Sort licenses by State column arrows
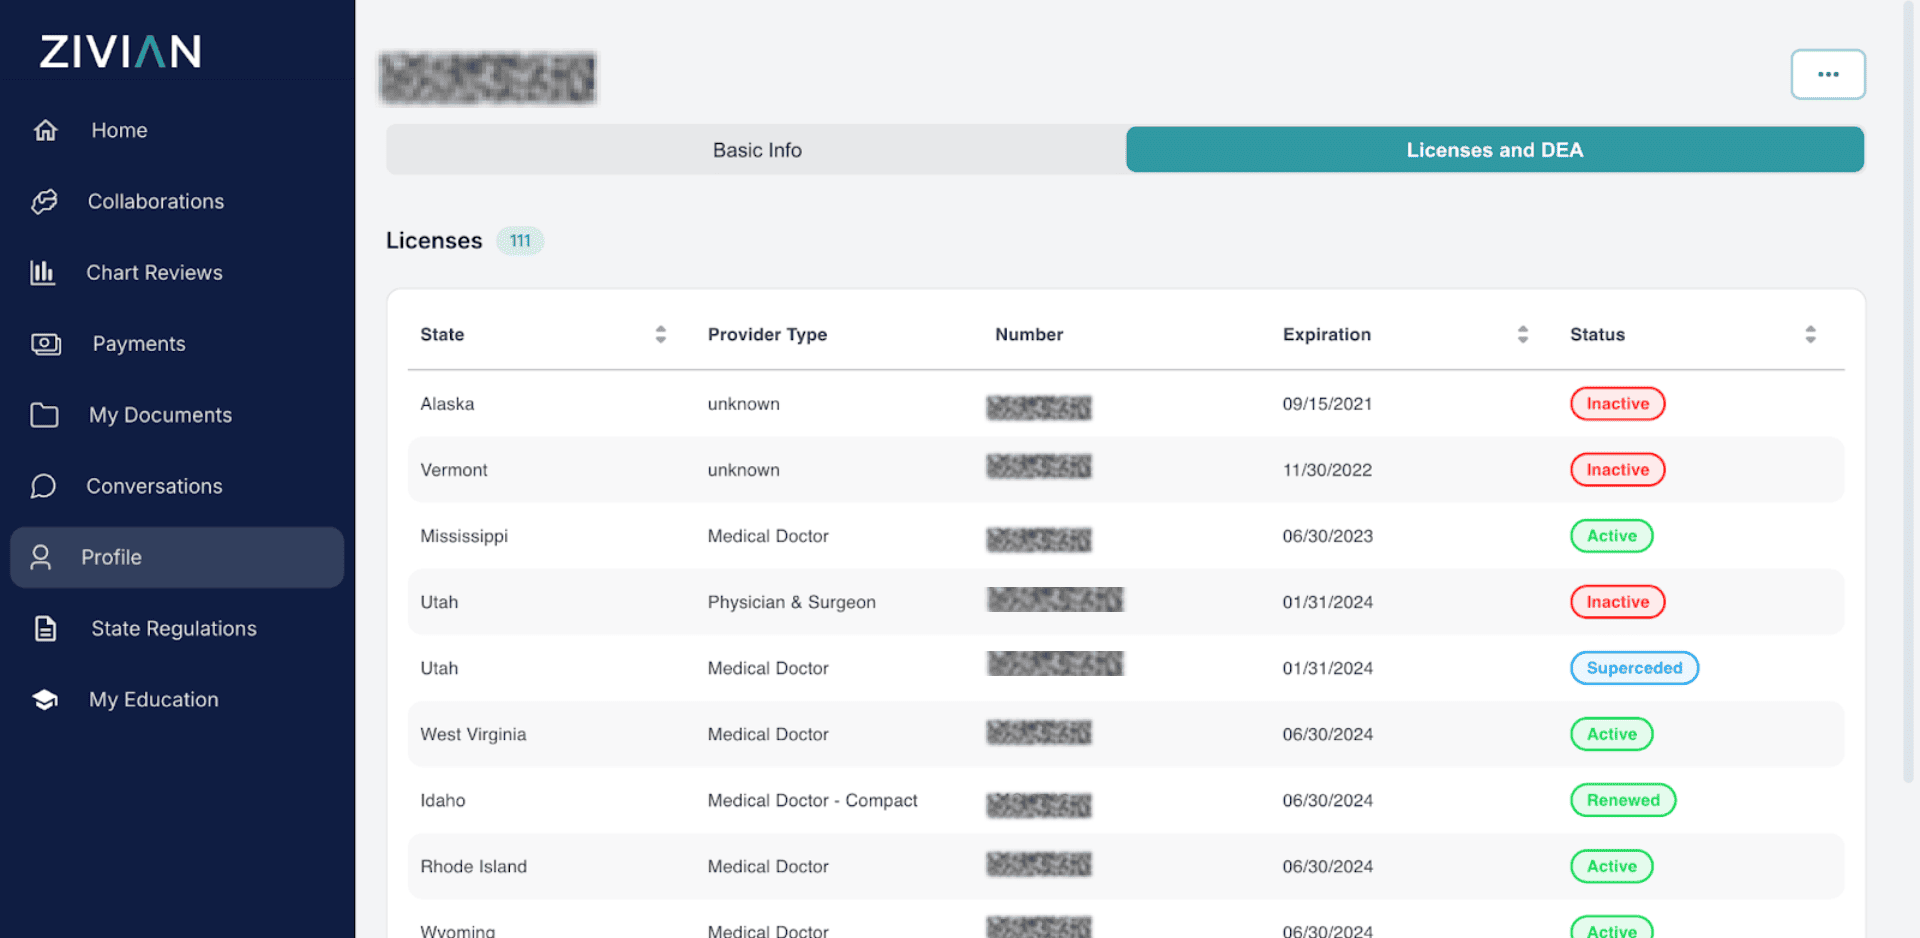The image size is (1920, 938). point(660,335)
